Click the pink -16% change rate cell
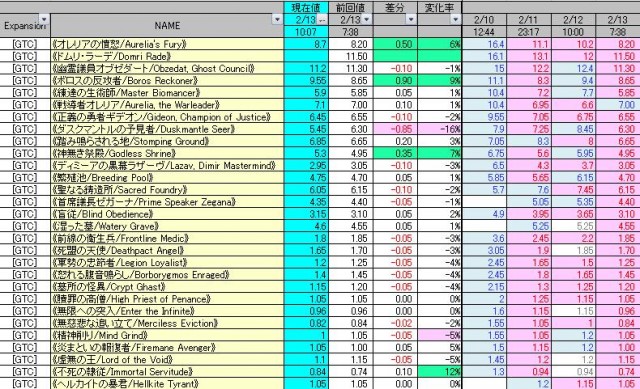The height and width of the screenshot is (389, 640). 439,129
